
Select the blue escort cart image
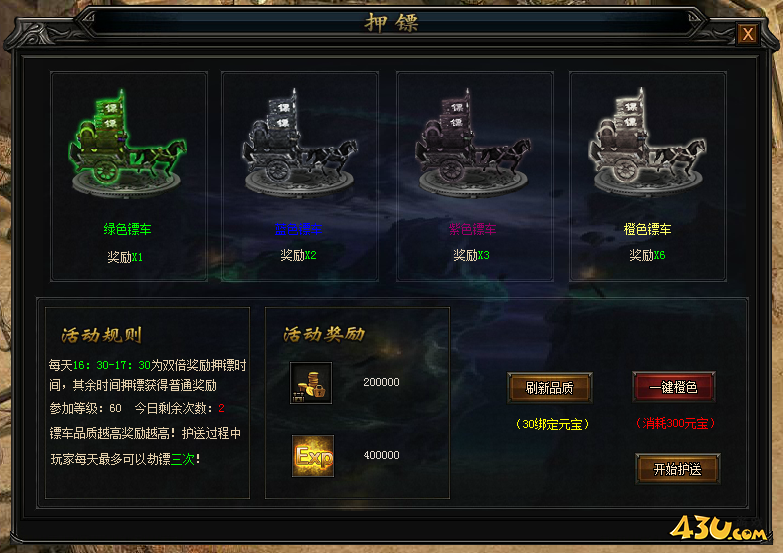point(300,143)
